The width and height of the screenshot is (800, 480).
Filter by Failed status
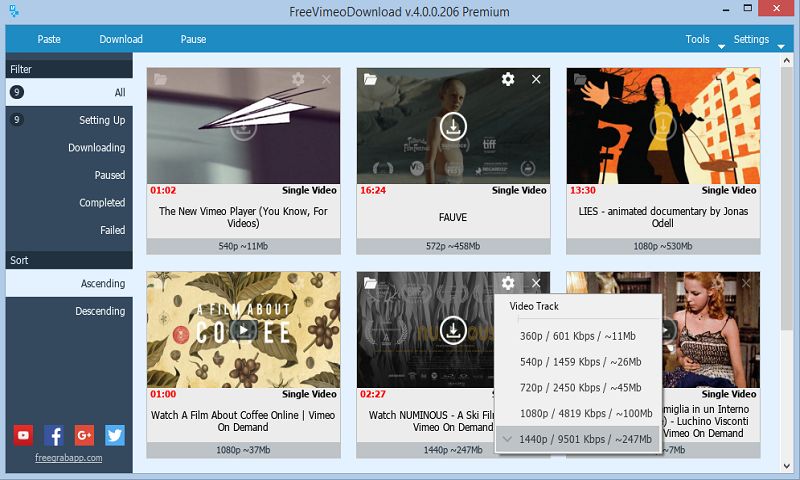pos(69,230)
